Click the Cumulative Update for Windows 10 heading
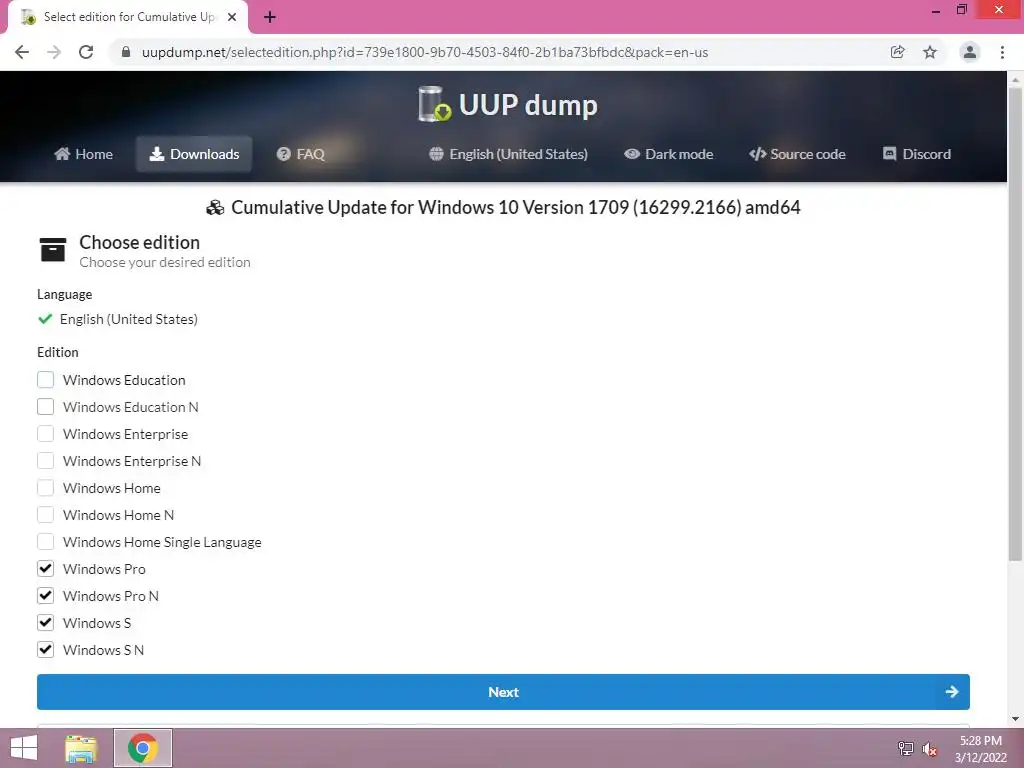 point(504,208)
